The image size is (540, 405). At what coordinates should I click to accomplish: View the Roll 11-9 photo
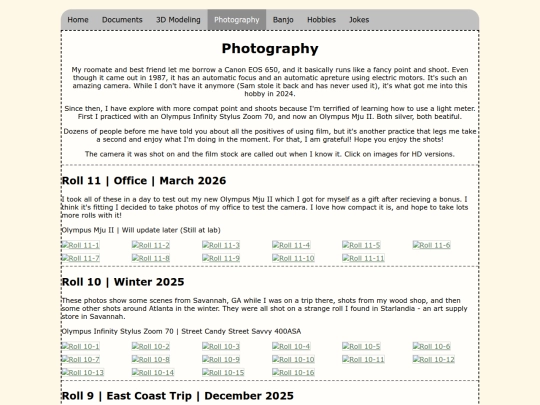tap(221, 258)
